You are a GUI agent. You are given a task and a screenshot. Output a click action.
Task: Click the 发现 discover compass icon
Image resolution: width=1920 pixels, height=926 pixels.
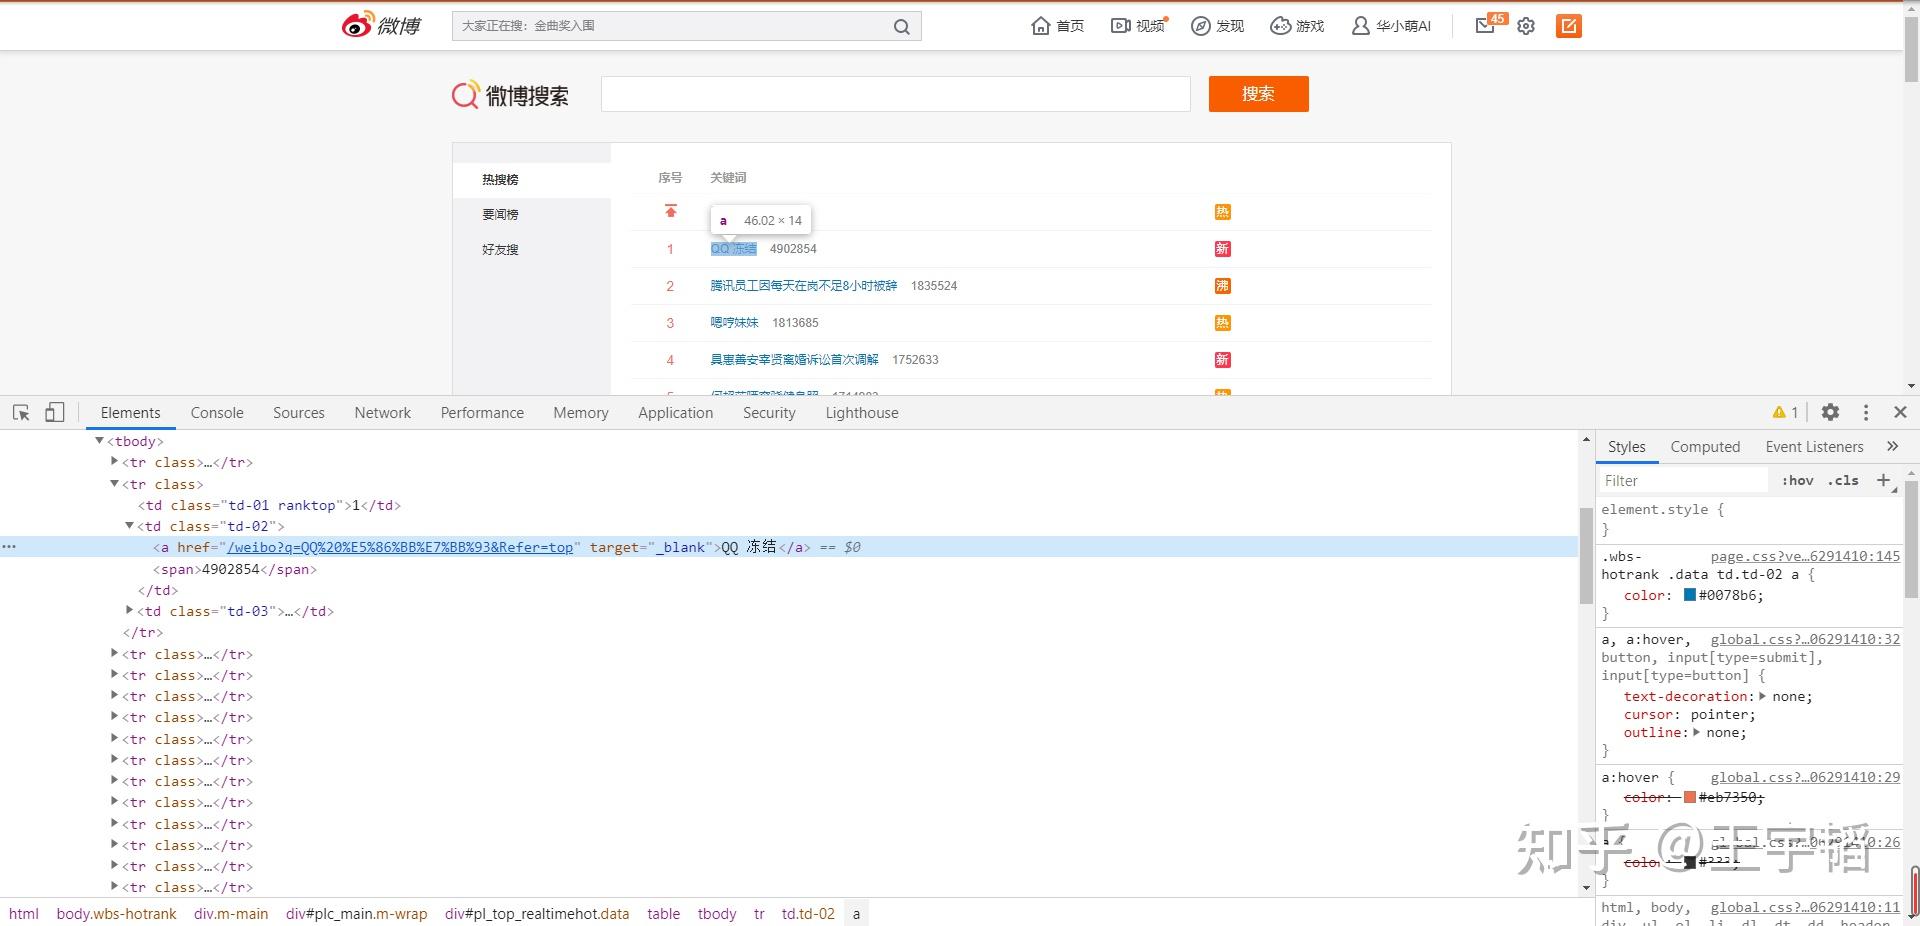(1199, 26)
